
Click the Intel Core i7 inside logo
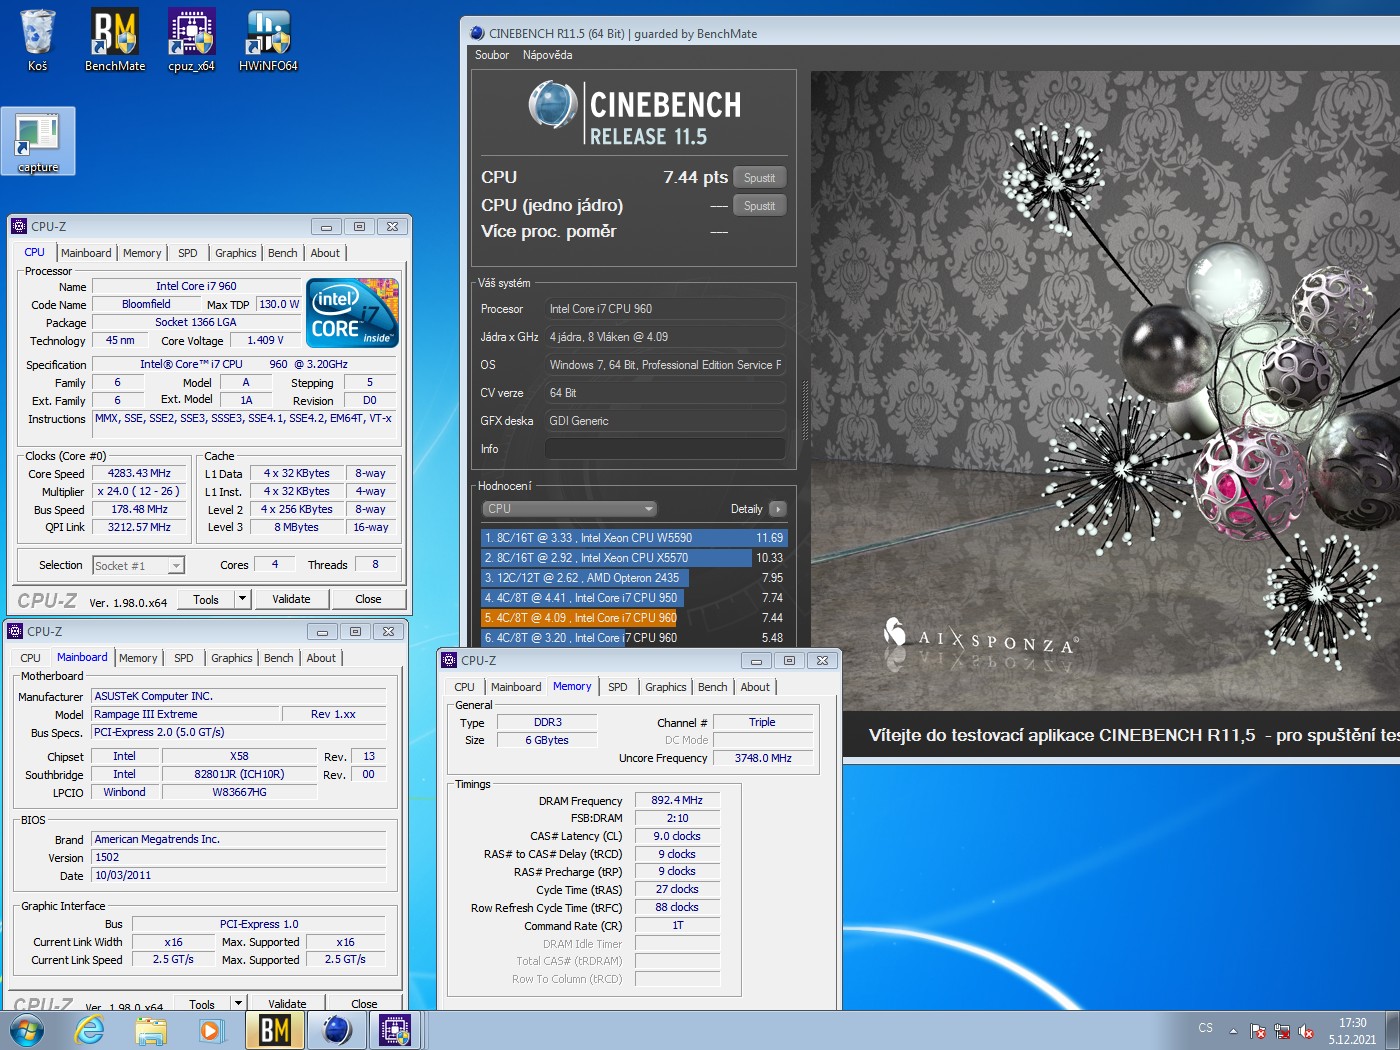pyautogui.click(x=353, y=313)
